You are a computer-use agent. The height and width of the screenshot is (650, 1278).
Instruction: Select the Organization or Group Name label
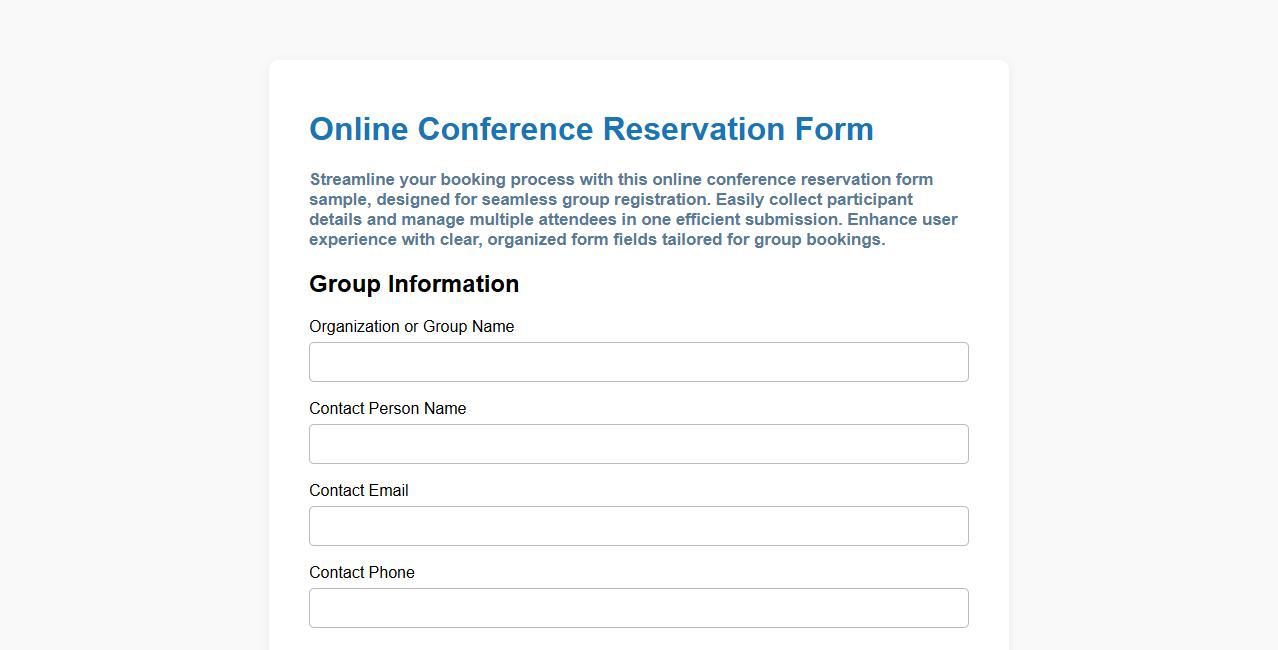(412, 326)
